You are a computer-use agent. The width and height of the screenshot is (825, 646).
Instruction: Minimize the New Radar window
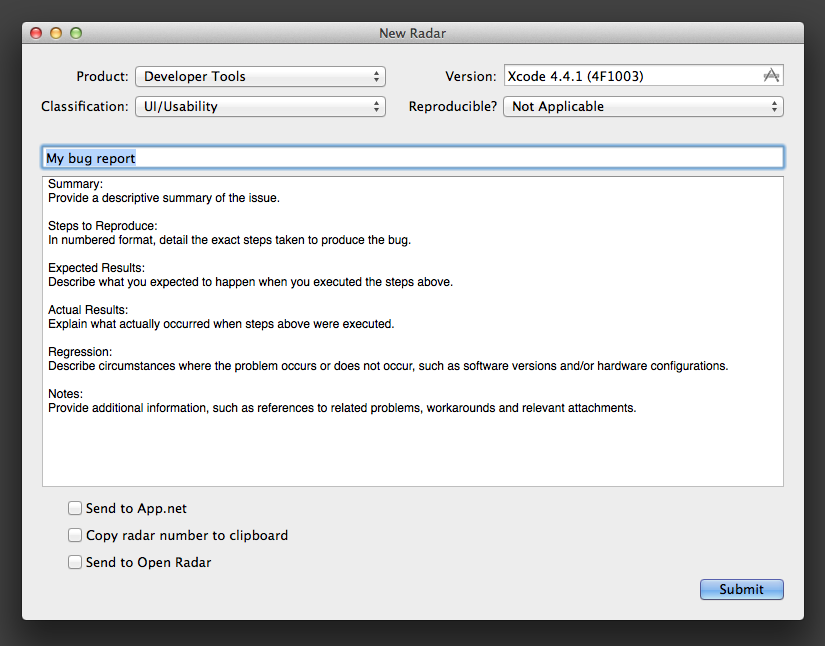coord(56,33)
